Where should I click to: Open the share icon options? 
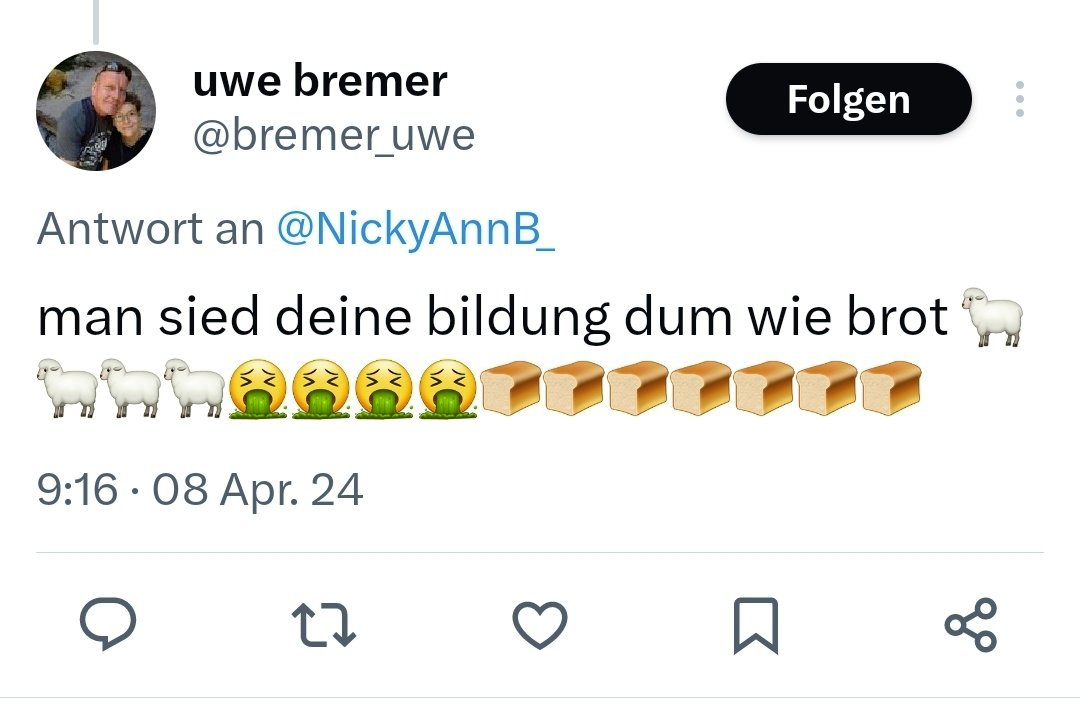[970, 625]
